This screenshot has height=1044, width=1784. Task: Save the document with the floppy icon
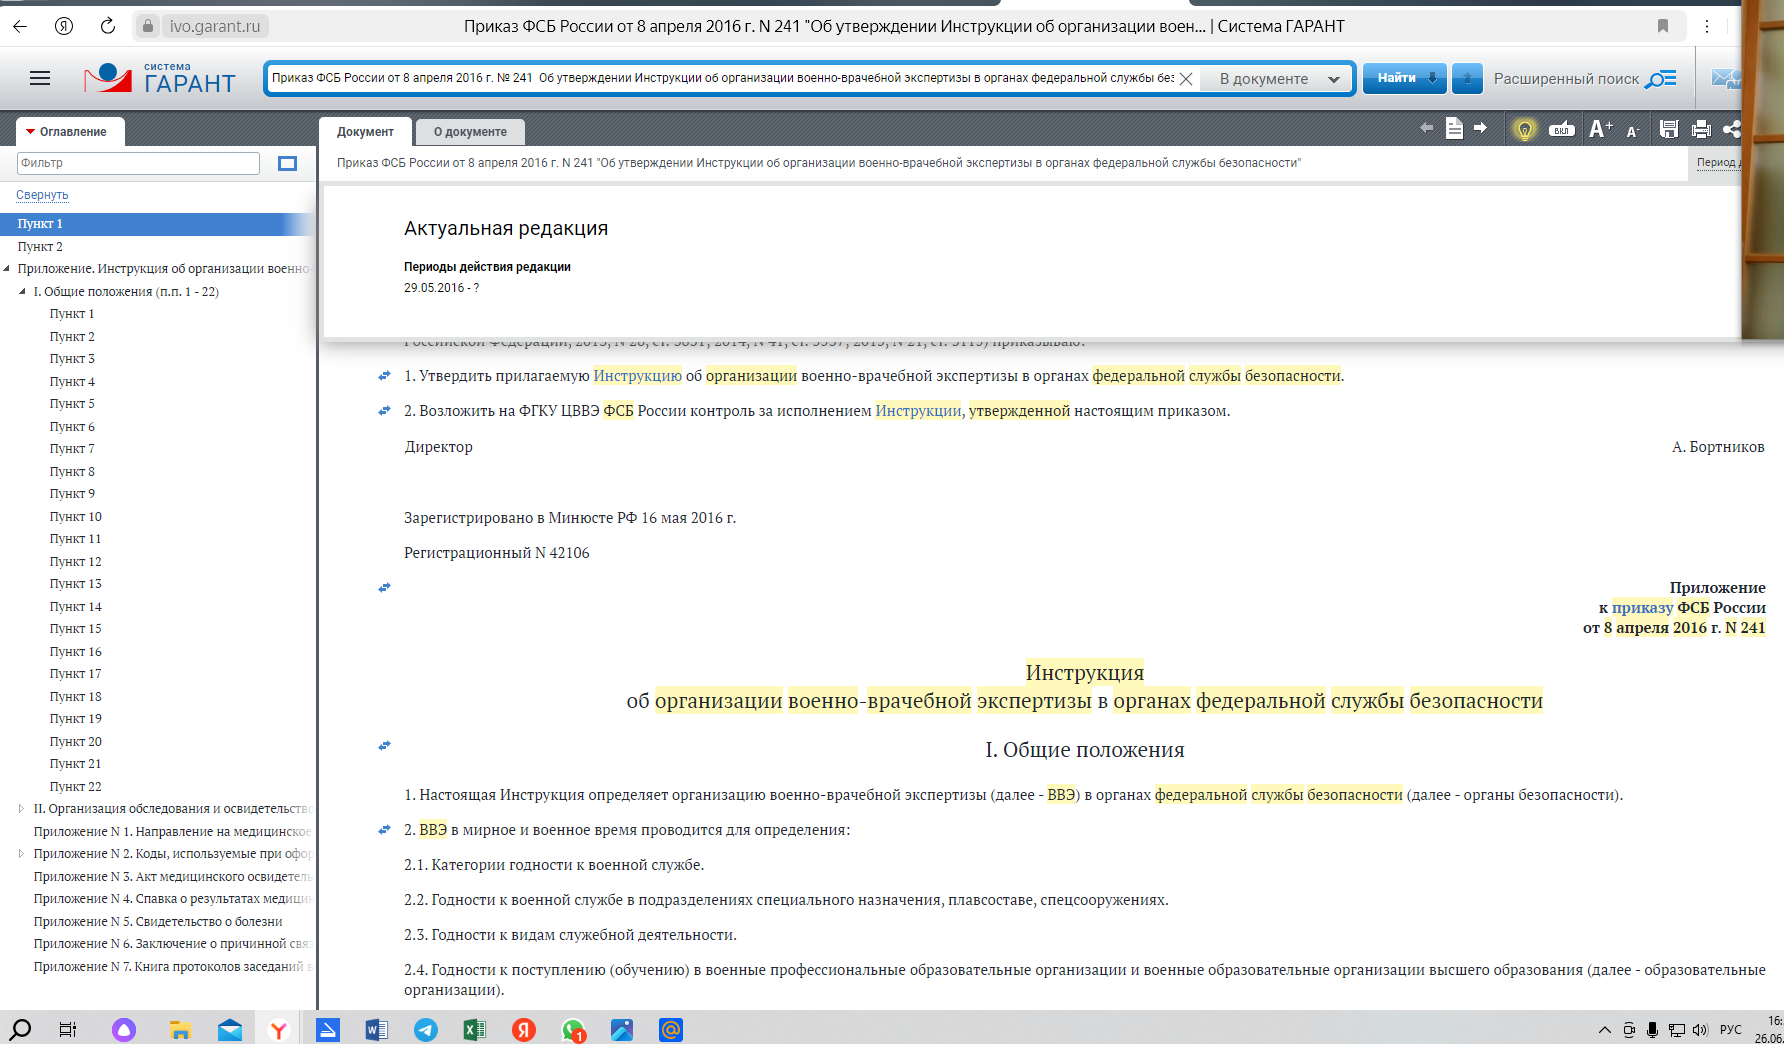1668,128
